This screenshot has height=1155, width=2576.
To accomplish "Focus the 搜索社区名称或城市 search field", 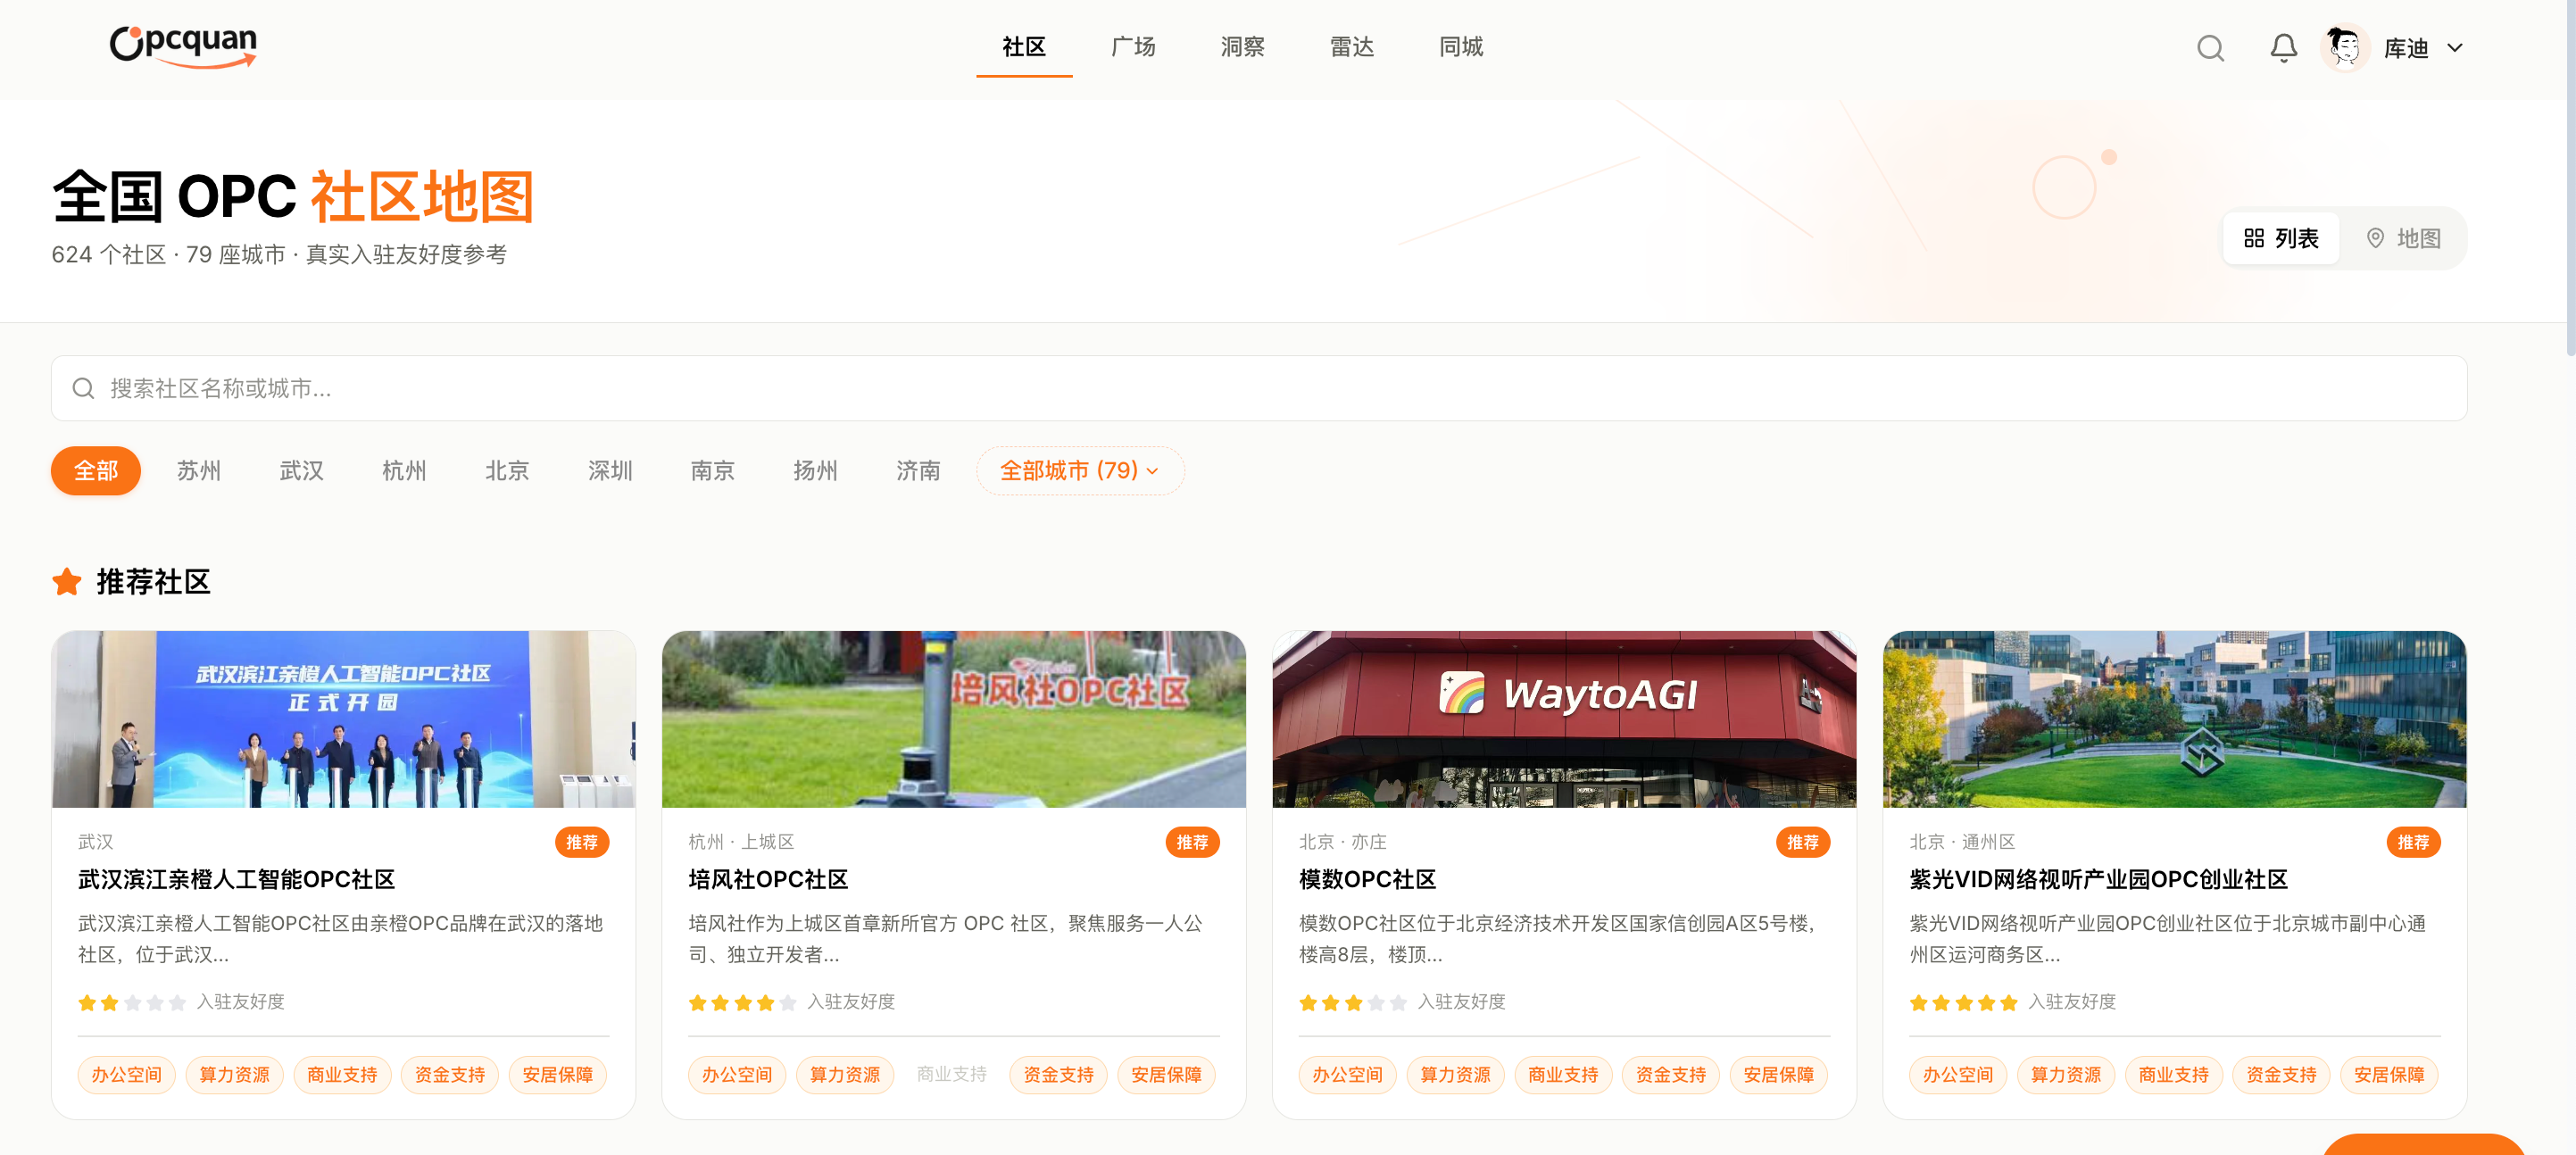I will point(1259,388).
